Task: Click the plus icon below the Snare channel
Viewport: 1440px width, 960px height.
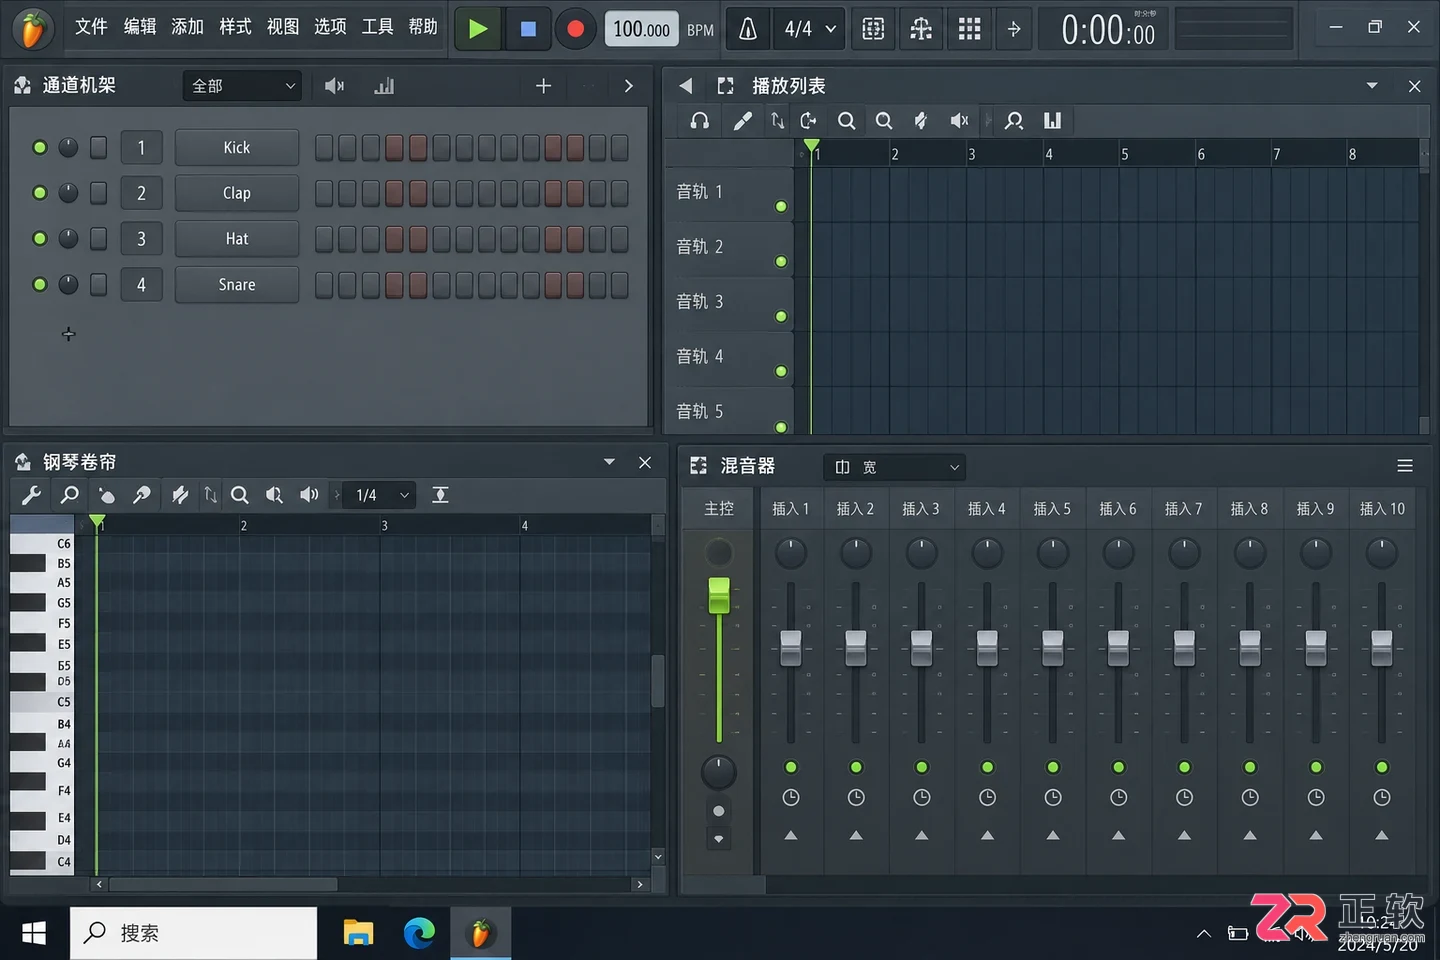Action: [x=68, y=334]
